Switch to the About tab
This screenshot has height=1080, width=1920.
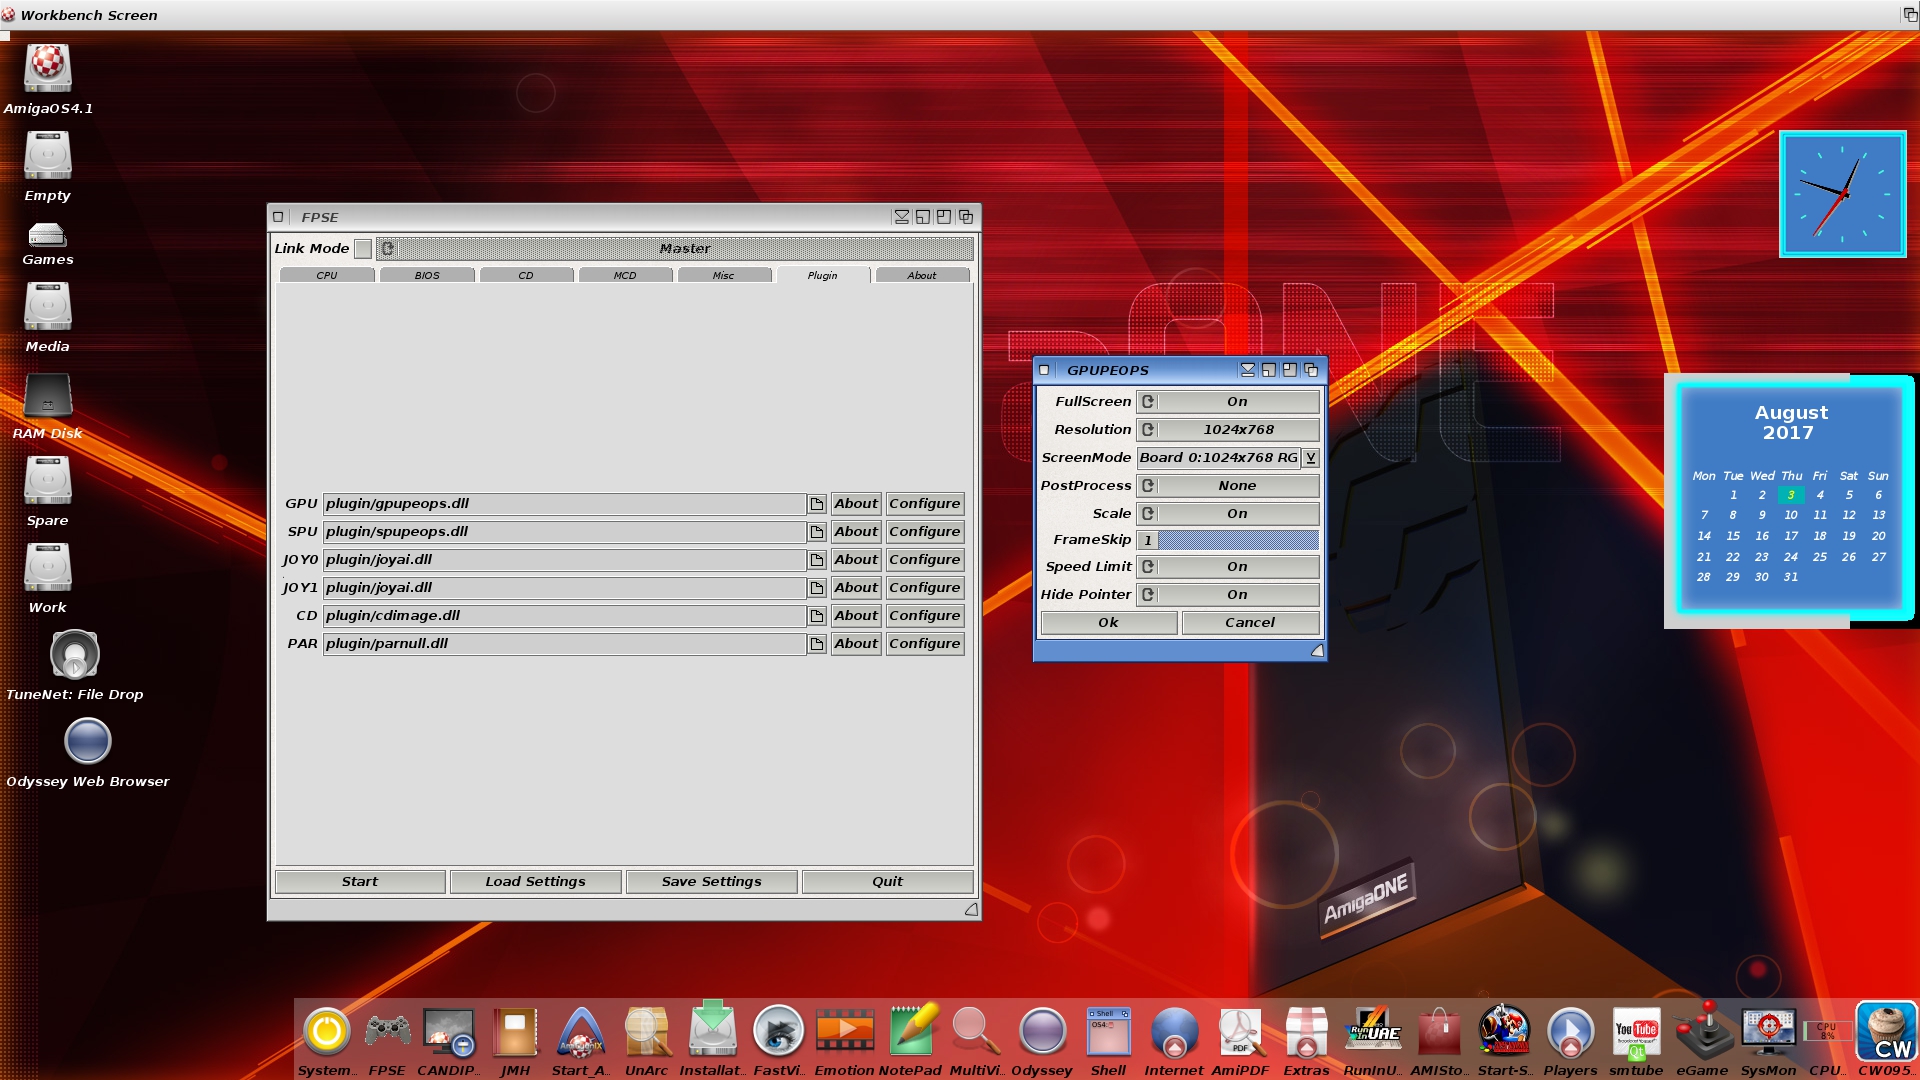(922, 275)
